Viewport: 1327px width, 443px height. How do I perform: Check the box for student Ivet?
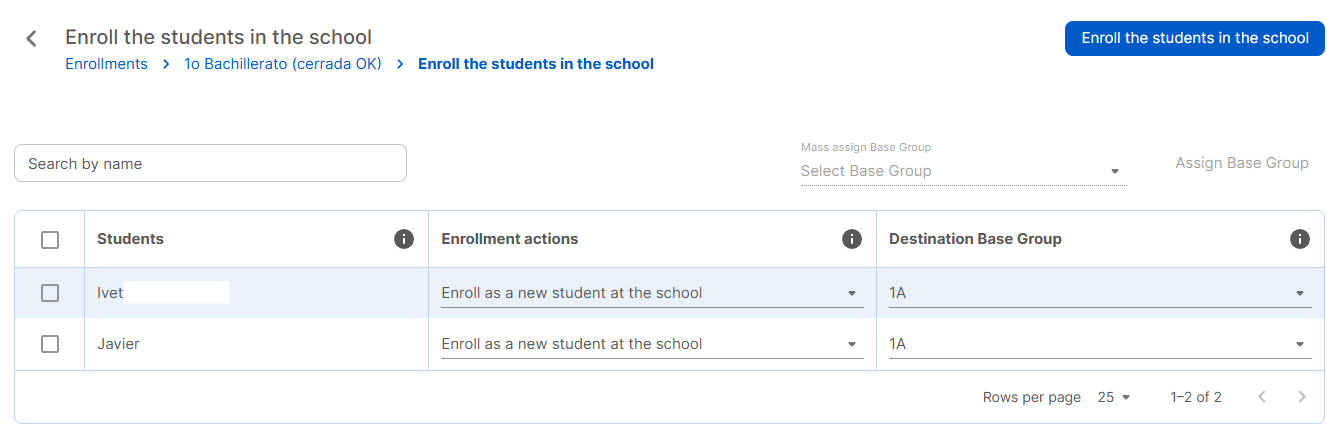pyautogui.click(x=50, y=293)
